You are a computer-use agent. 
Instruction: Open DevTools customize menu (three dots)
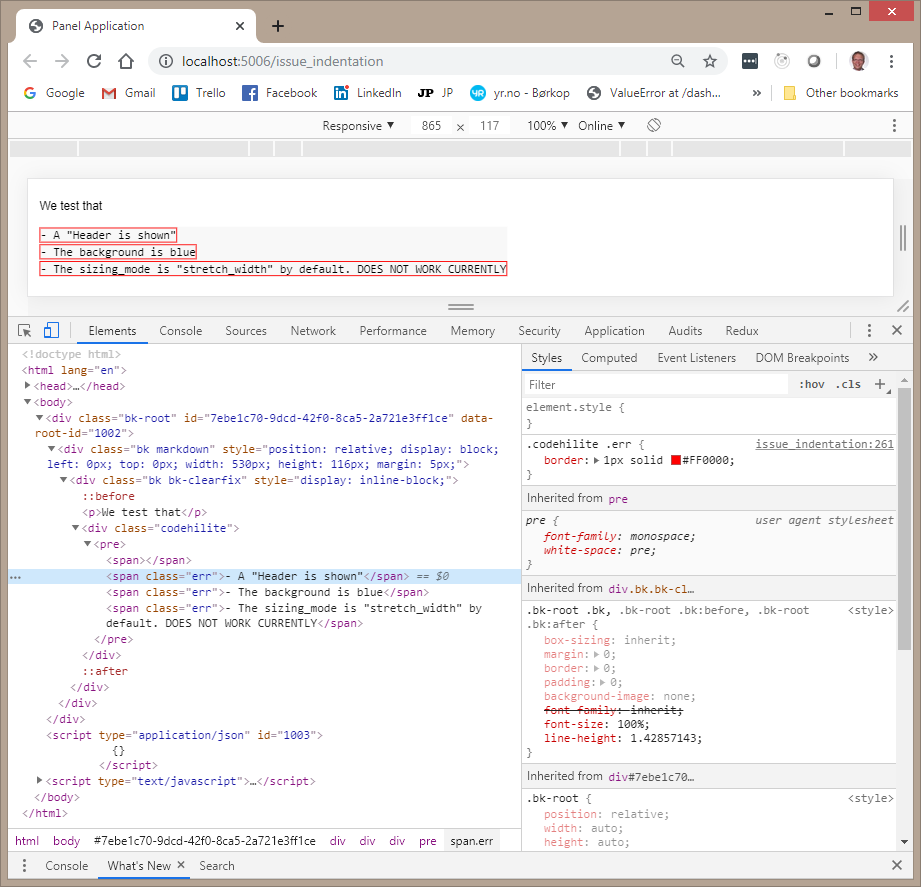pyautogui.click(x=869, y=330)
